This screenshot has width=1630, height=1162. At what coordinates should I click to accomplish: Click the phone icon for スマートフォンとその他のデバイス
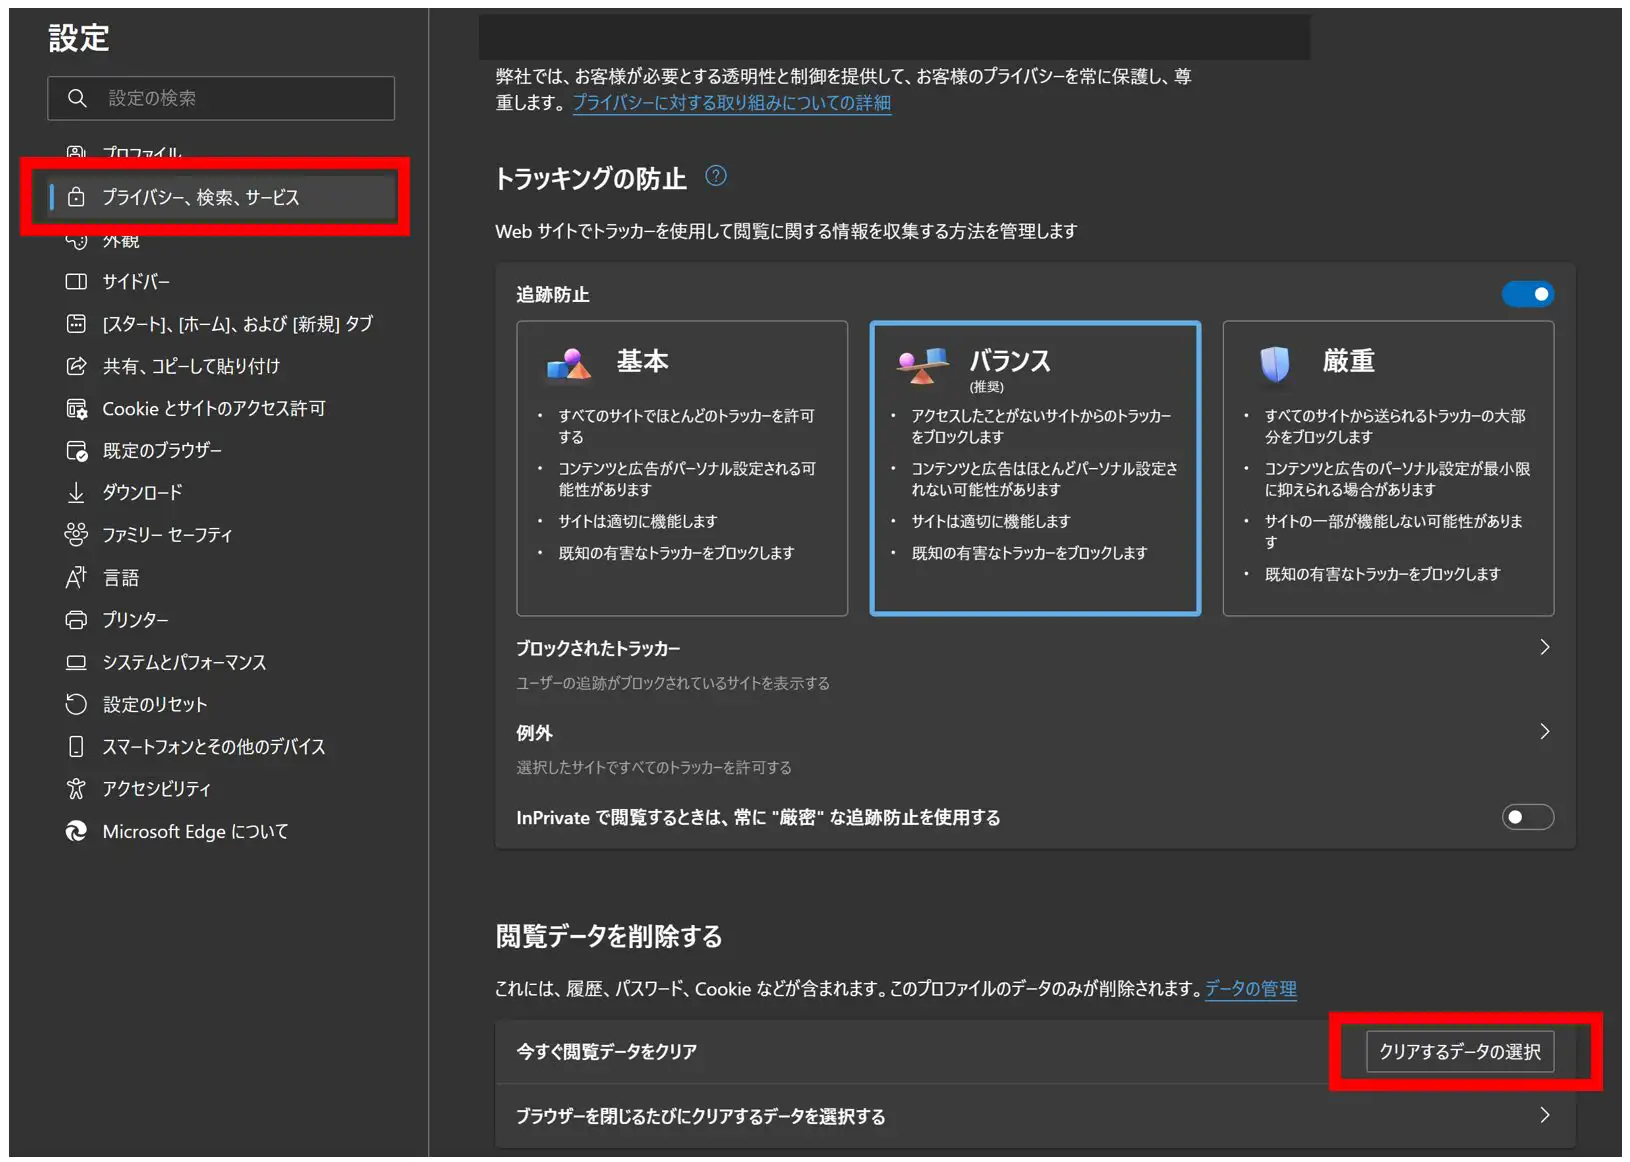click(76, 747)
